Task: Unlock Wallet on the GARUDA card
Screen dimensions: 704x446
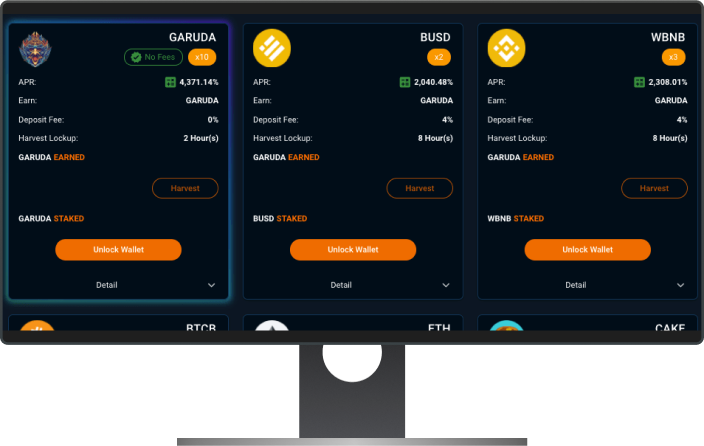Action: tap(119, 250)
